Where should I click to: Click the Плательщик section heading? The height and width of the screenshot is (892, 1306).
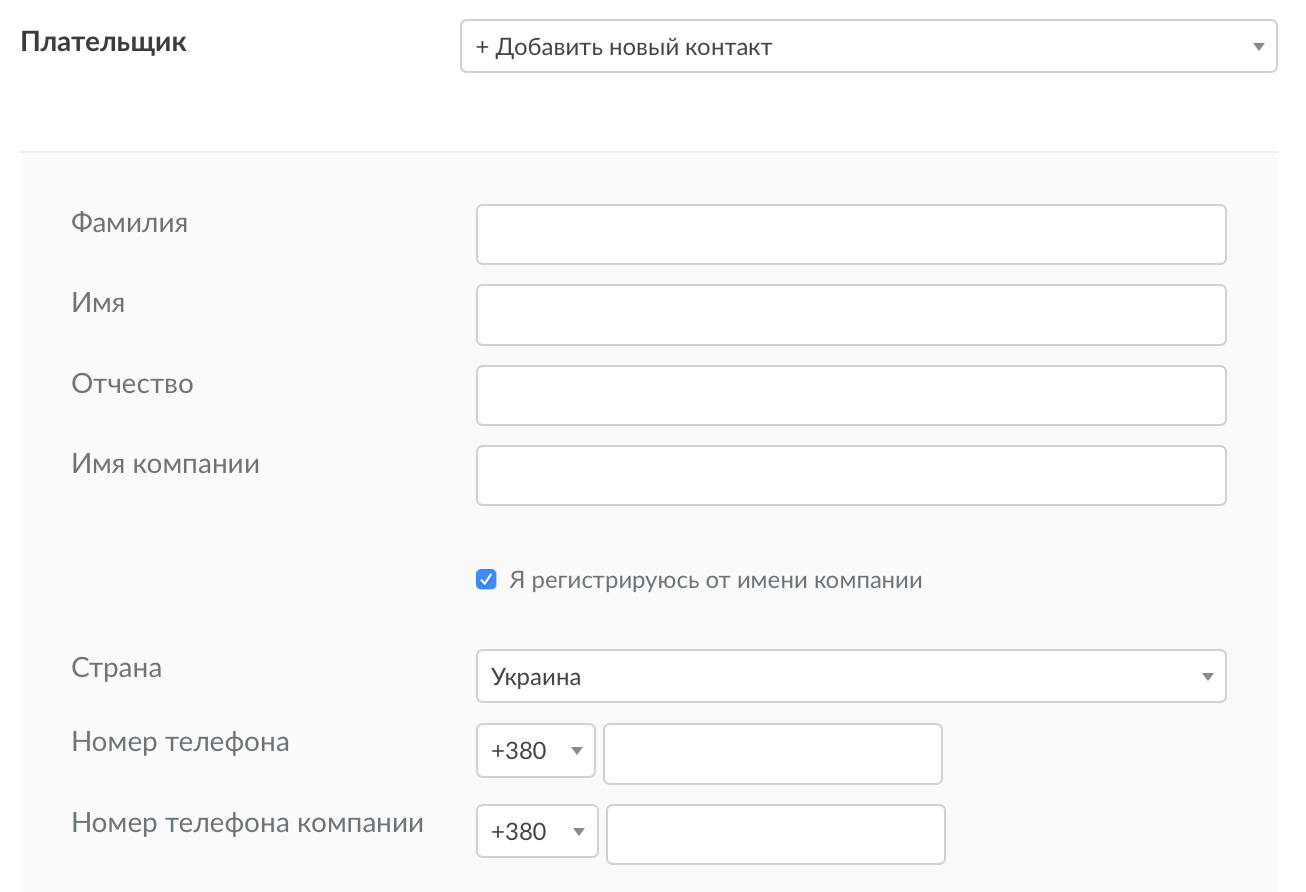point(103,43)
